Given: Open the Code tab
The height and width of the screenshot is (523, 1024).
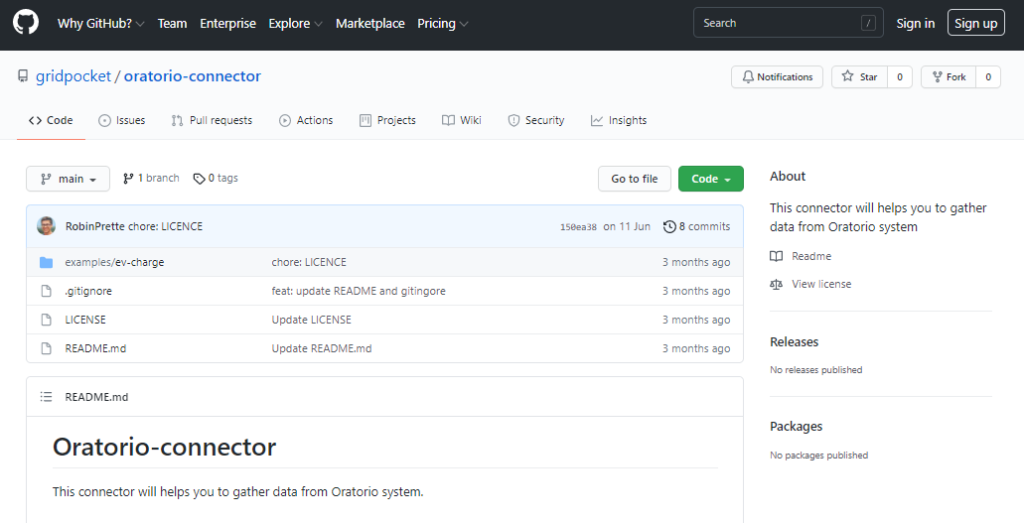Looking at the screenshot, I should coord(51,120).
